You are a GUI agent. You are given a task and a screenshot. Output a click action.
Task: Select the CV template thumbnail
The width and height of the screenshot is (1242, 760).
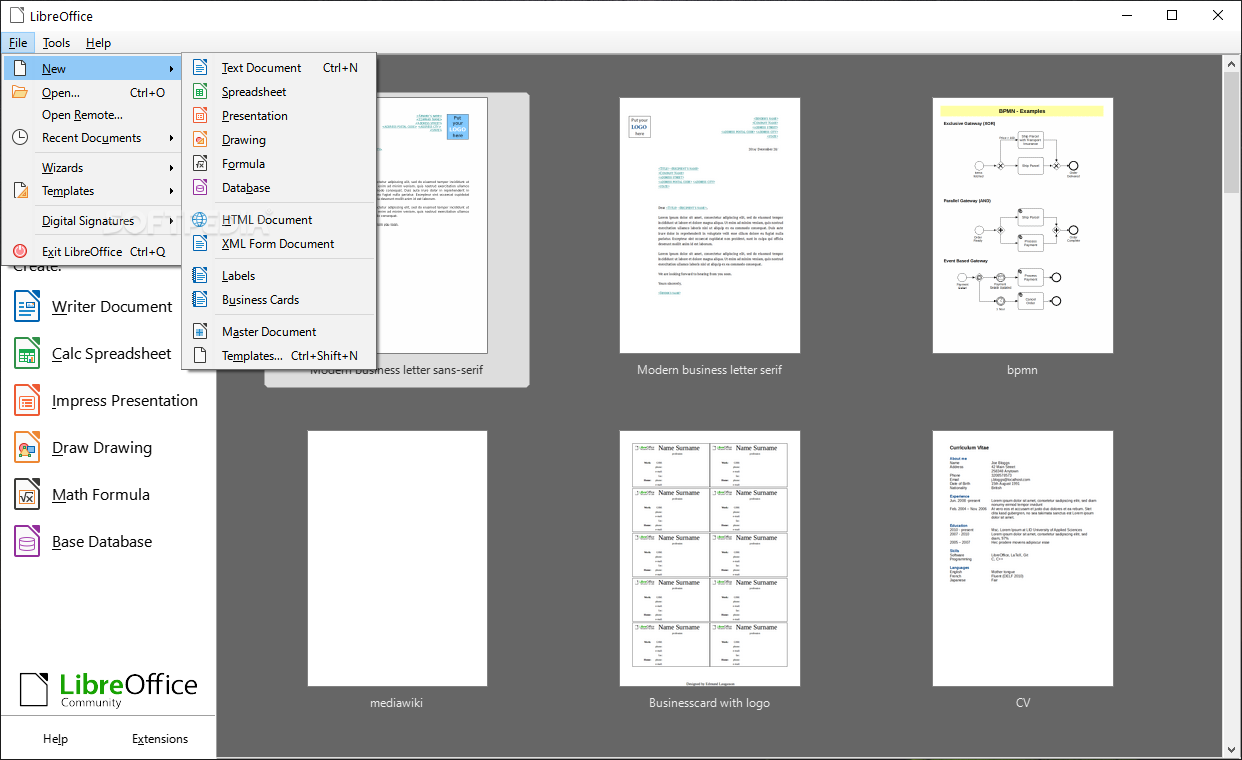[x=1023, y=558]
